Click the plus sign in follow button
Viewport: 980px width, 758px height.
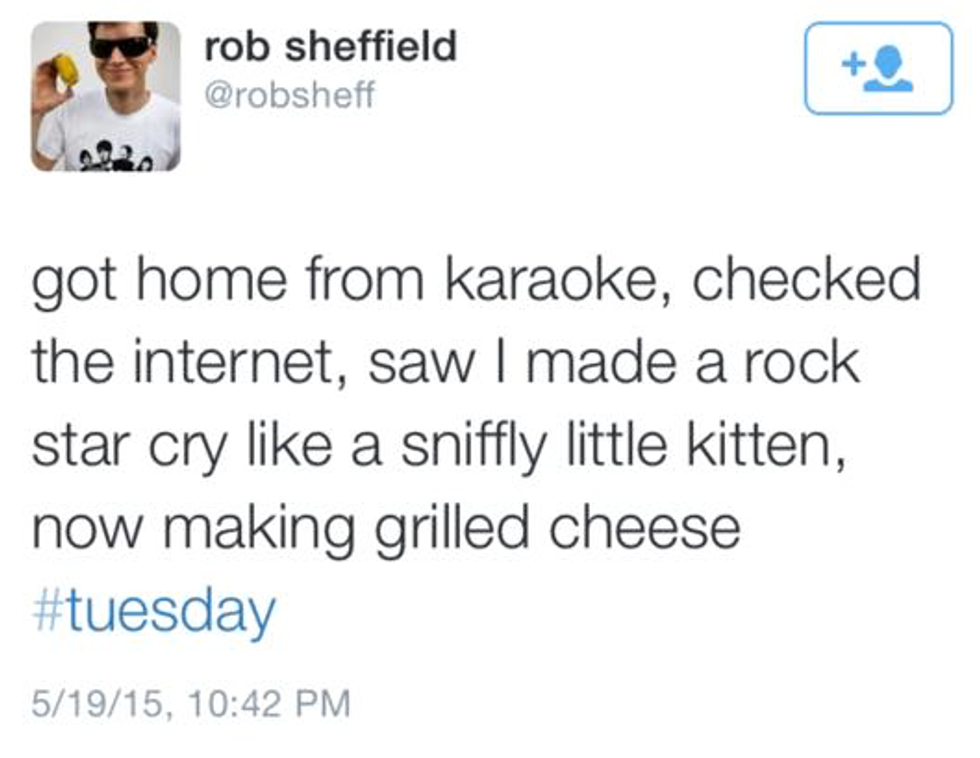(x=853, y=65)
